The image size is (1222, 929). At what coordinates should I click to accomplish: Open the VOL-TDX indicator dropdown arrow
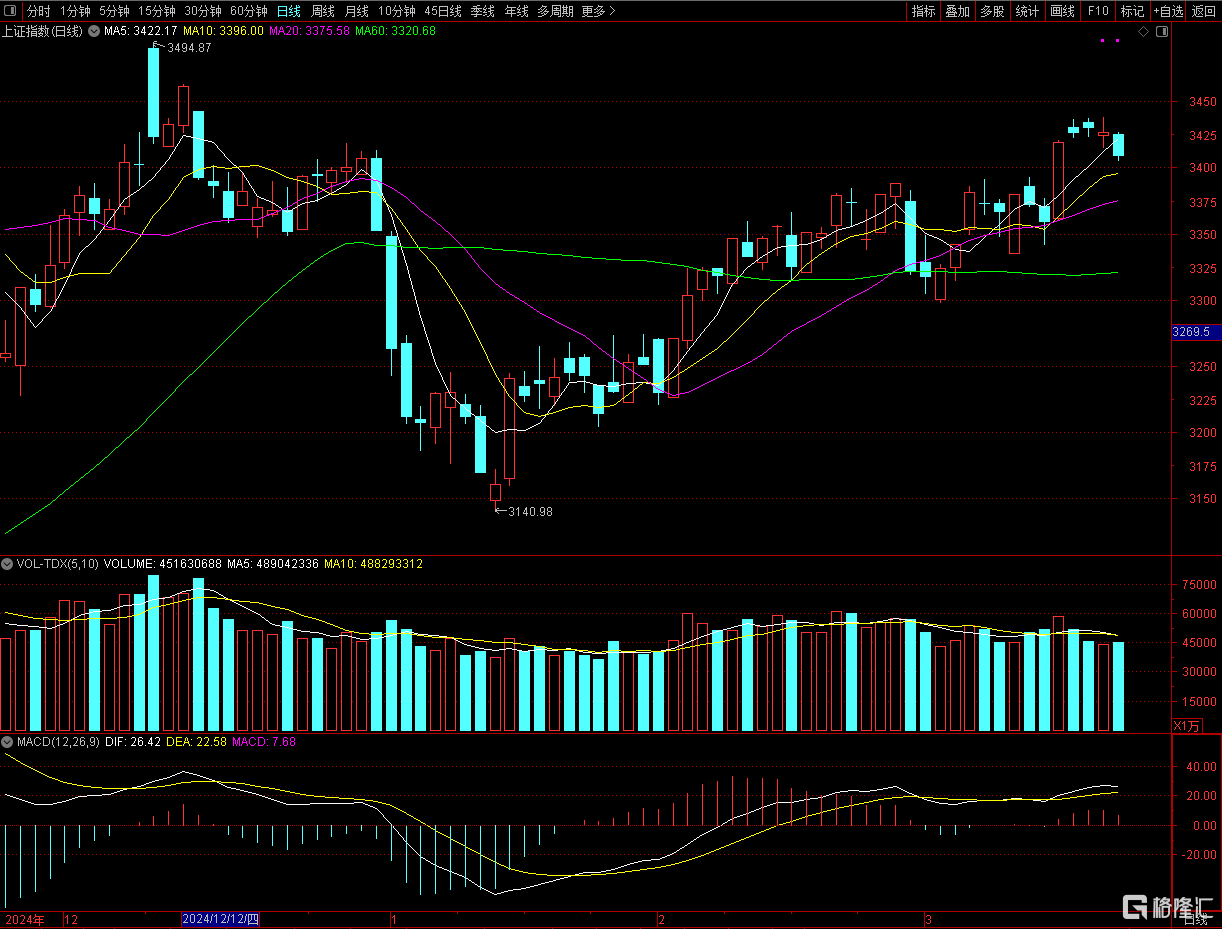click(x=8, y=564)
